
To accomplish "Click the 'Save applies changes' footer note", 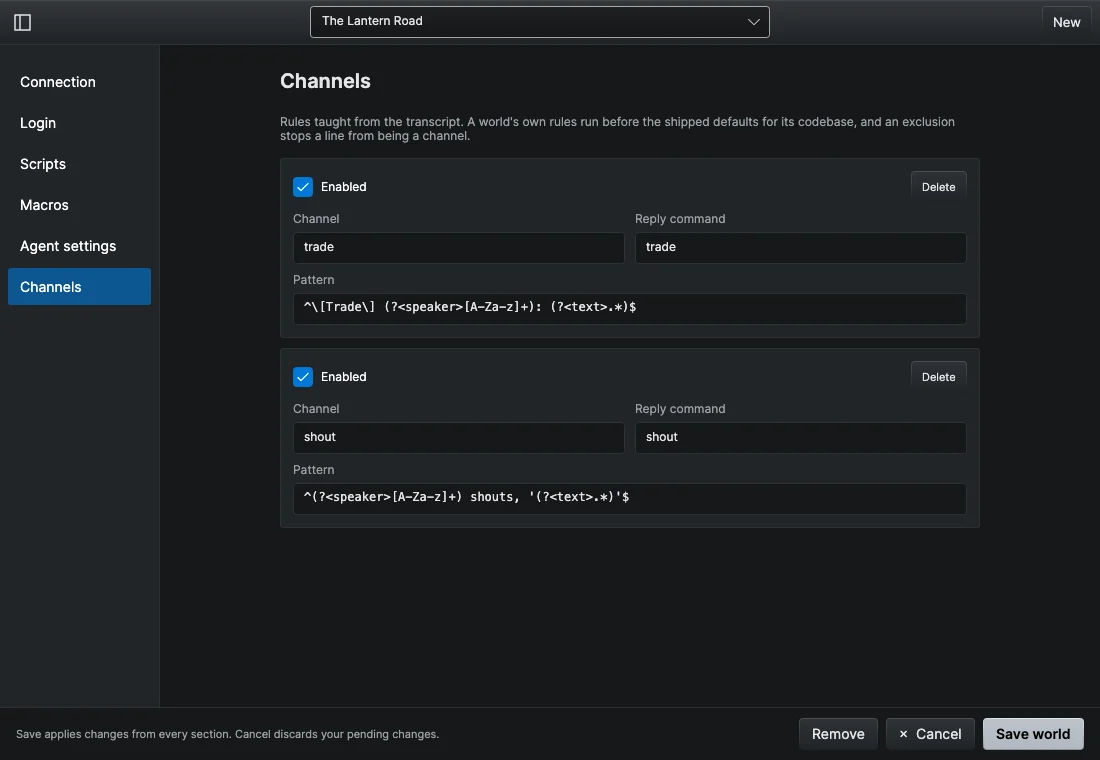I will click(227, 734).
